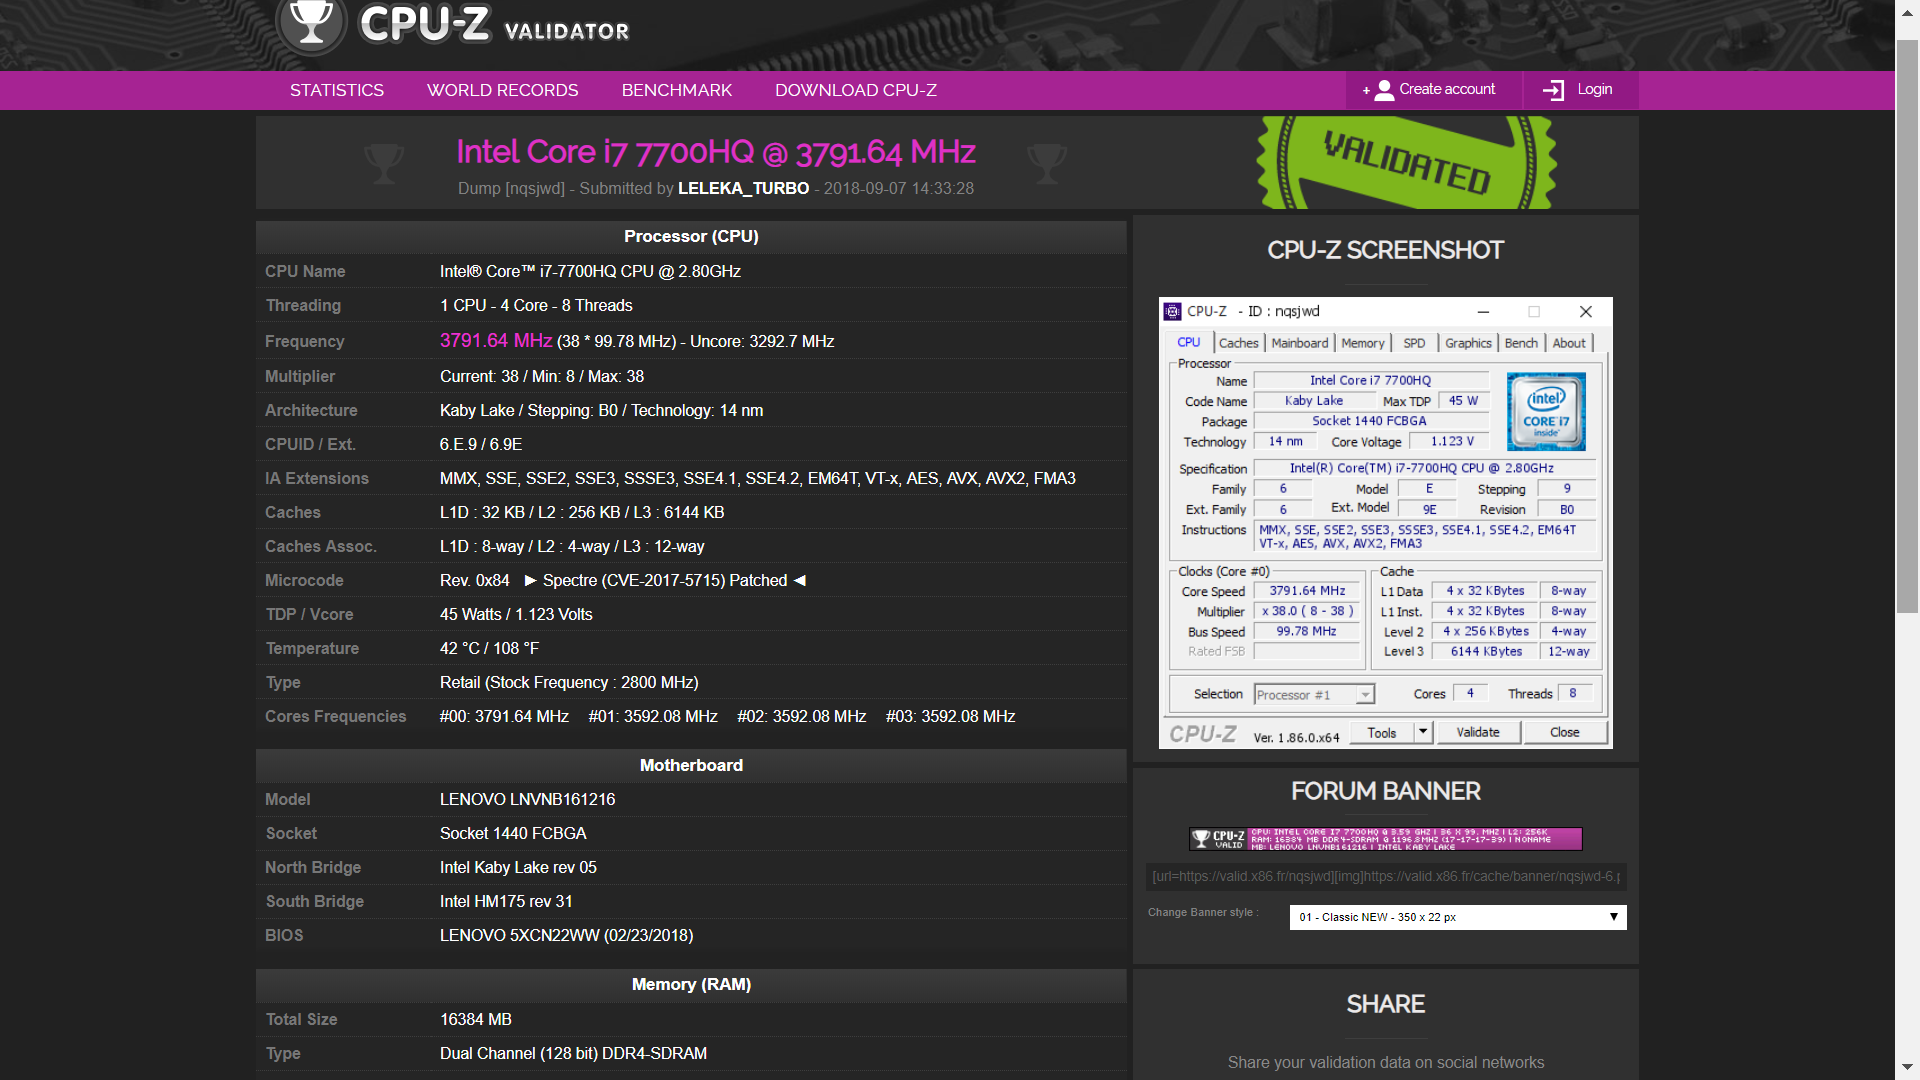Open the Tools dropdown arrow in screenshot

(x=1423, y=732)
